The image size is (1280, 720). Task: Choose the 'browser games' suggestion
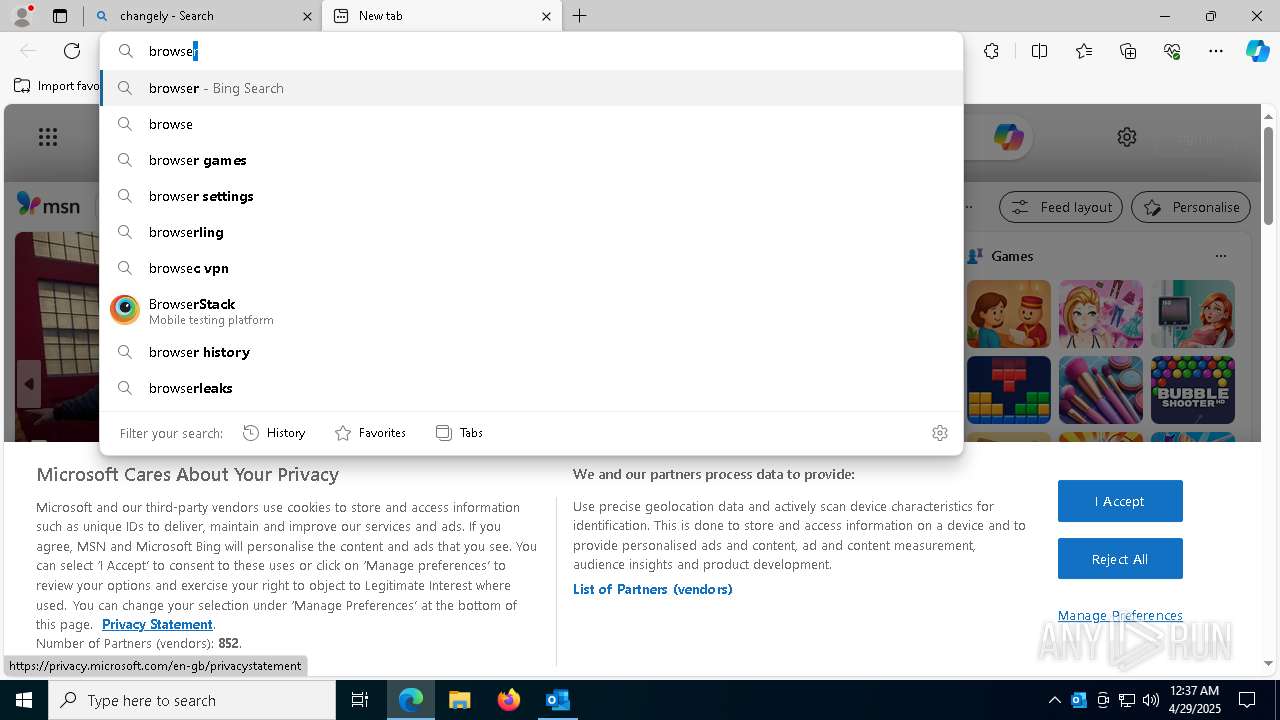531,160
